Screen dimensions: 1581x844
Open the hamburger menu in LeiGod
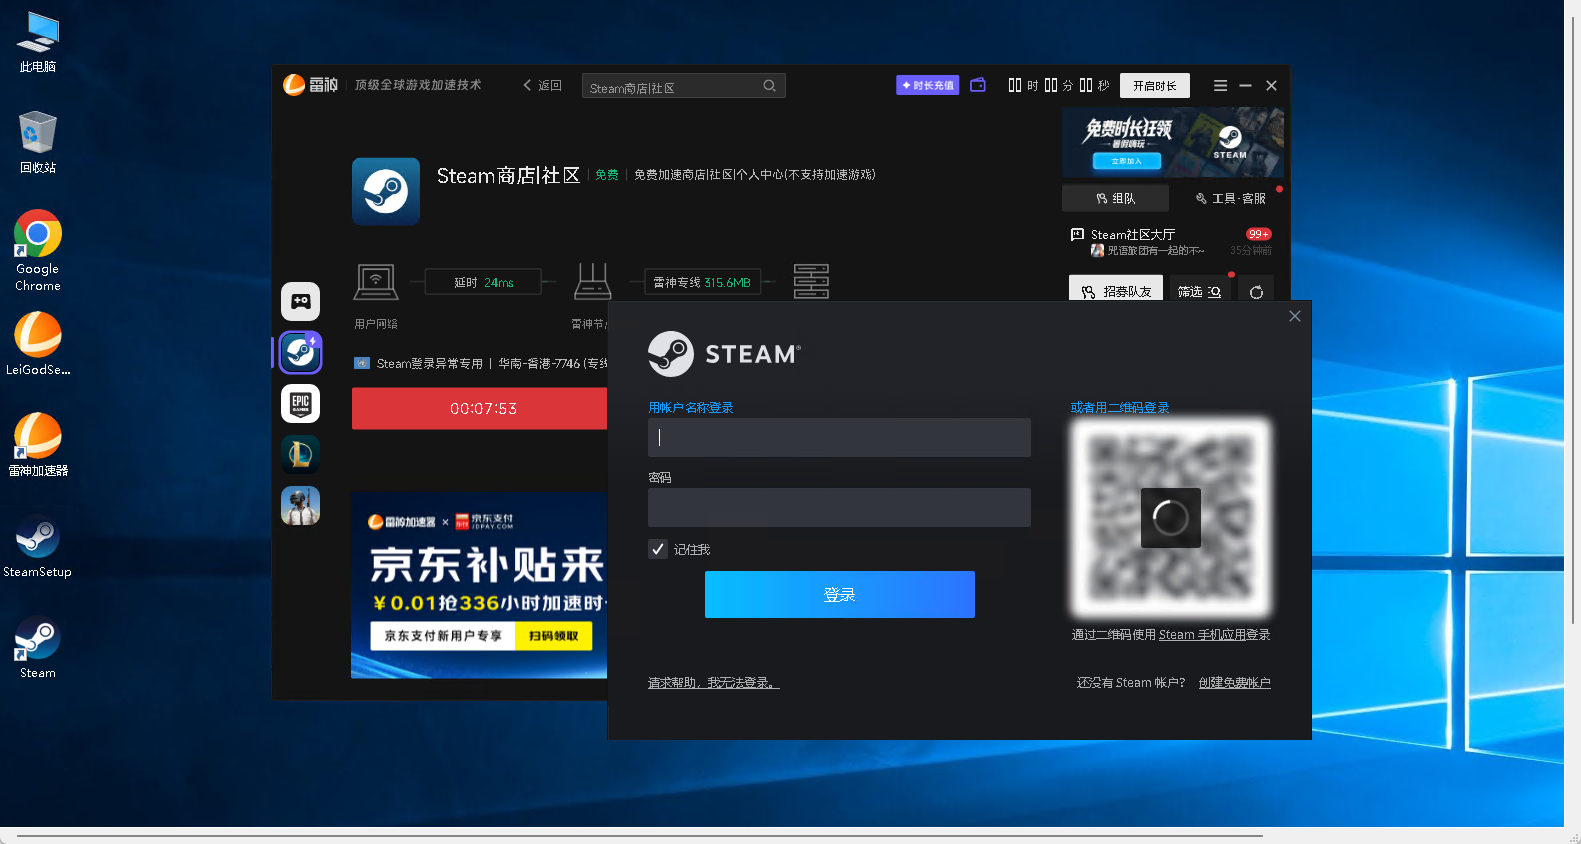click(1220, 86)
